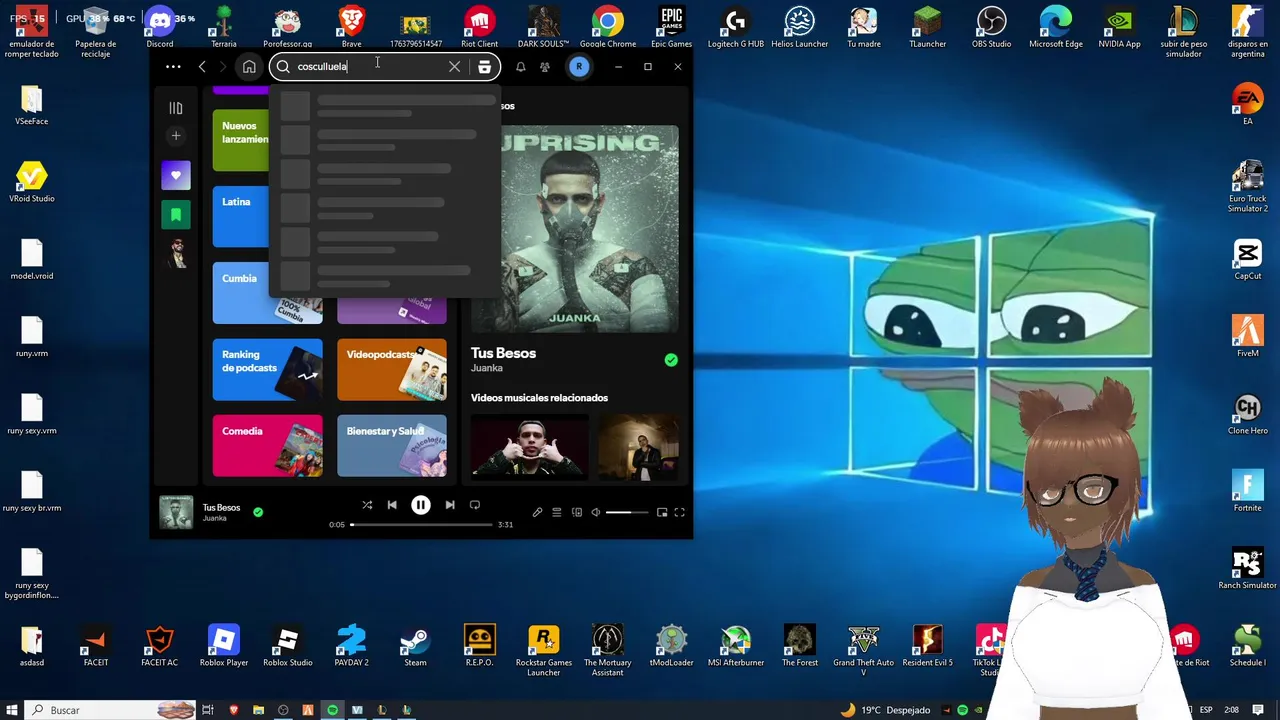The height and width of the screenshot is (720, 1280).
Task: Play second related music video thumbnail
Action: tap(638, 447)
